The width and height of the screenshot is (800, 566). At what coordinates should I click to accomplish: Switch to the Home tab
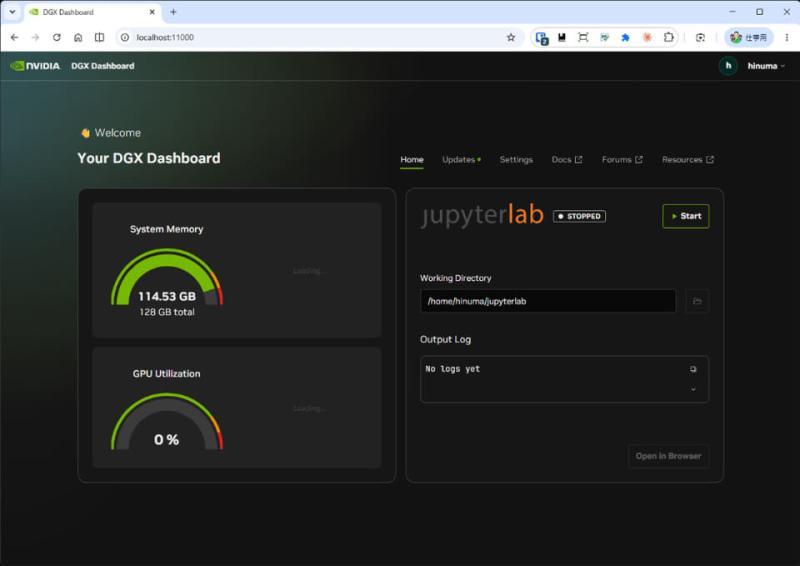tap(412, 160)
